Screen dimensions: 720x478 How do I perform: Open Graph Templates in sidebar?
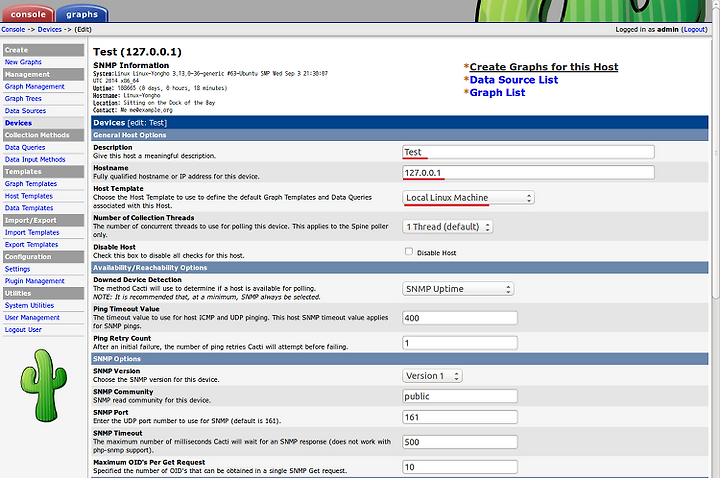[x=31, y=184]
